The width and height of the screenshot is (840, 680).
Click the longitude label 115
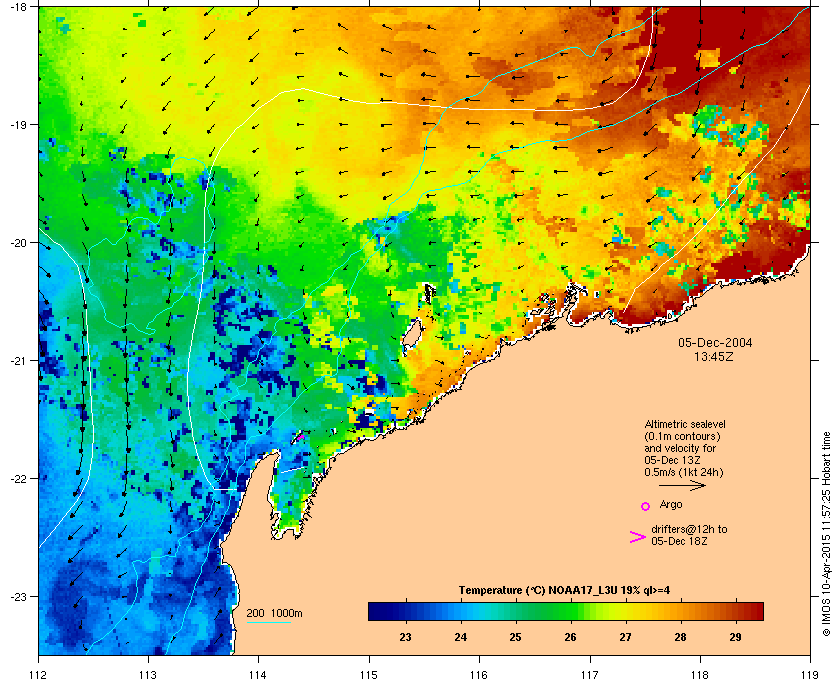[x=369, y=674]
